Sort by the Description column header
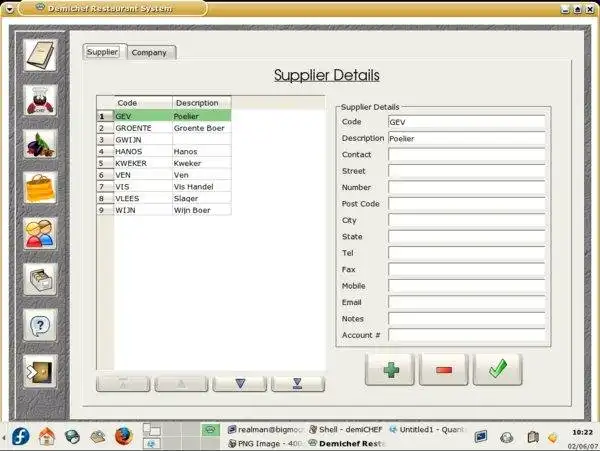600x451 pixels. click(202, 103)
